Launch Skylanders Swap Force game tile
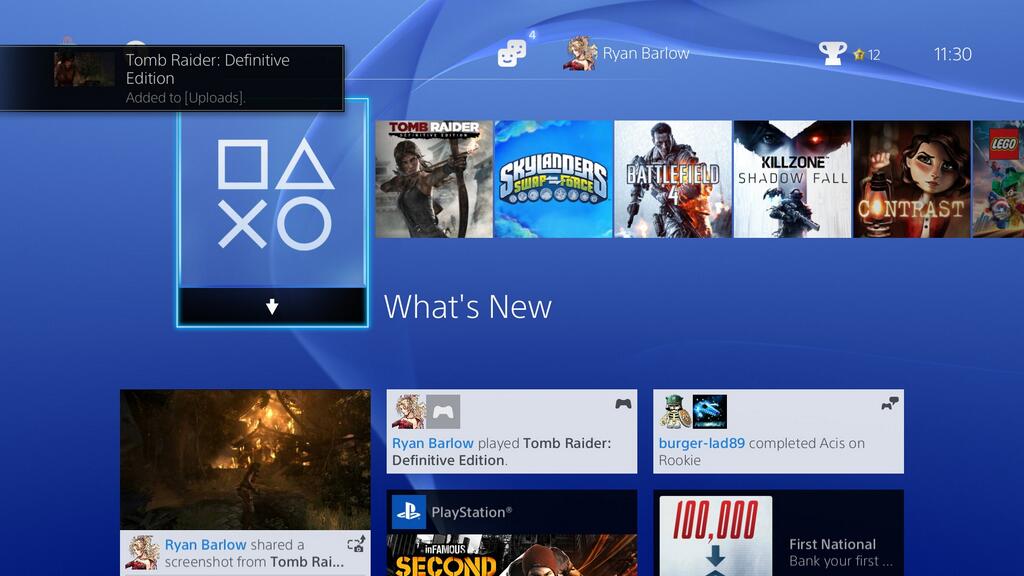Viewport: 1024px width, 576px height. coord(554,179)
